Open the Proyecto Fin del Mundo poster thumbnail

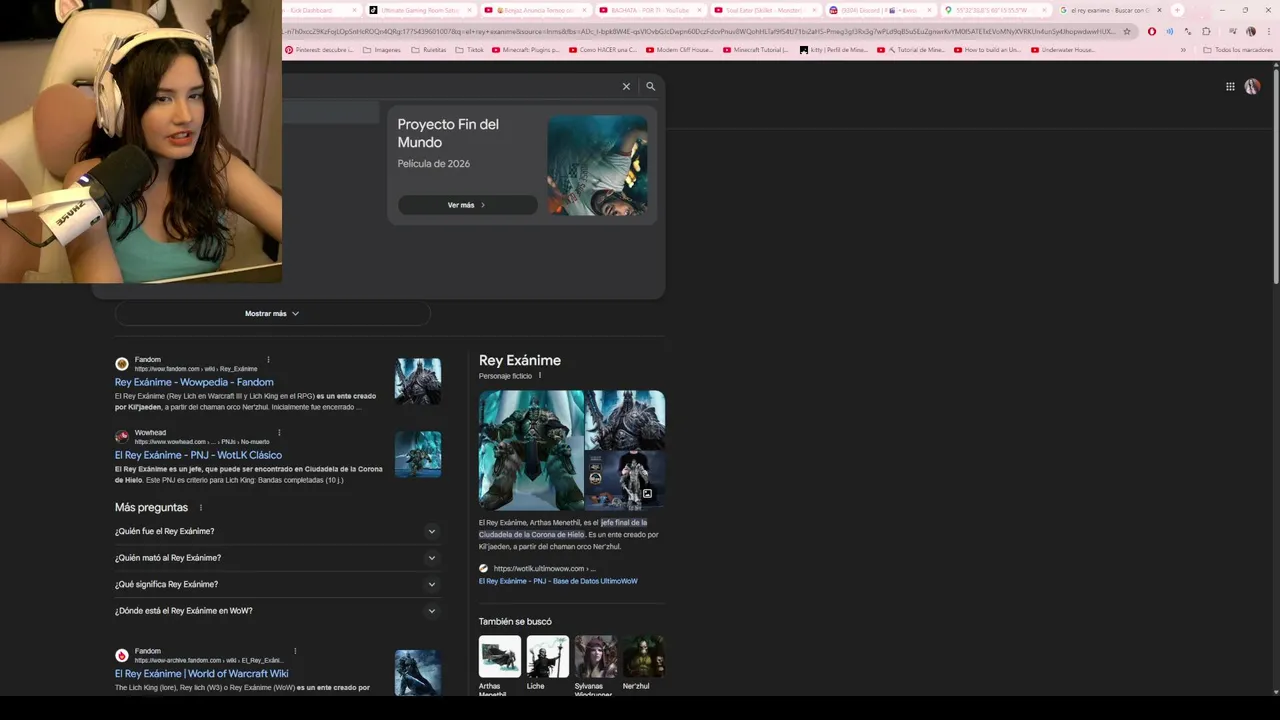click(x=597, y=165)
